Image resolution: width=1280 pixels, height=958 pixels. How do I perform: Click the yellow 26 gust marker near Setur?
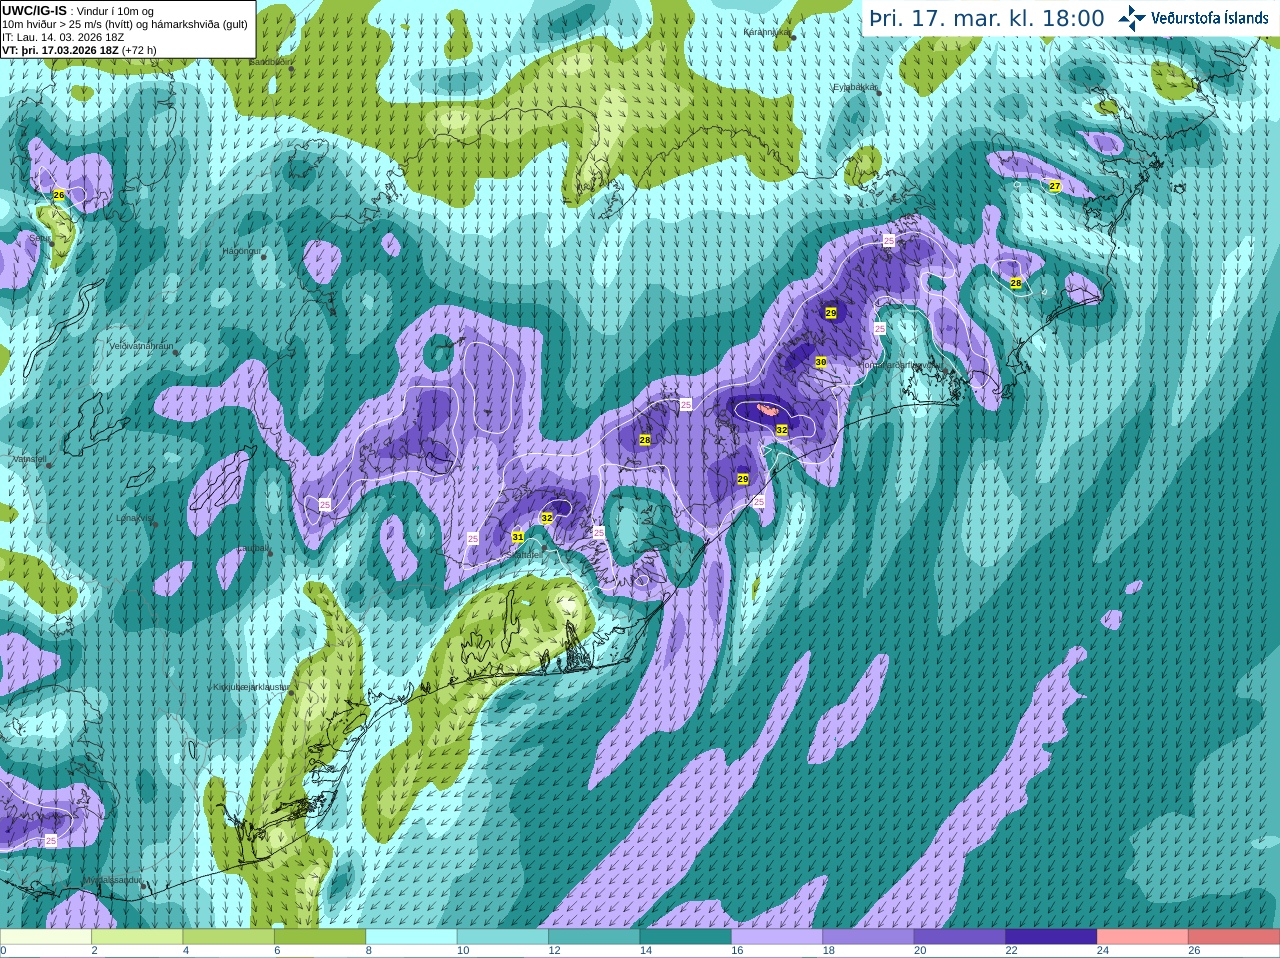click(x=58, y=195)
